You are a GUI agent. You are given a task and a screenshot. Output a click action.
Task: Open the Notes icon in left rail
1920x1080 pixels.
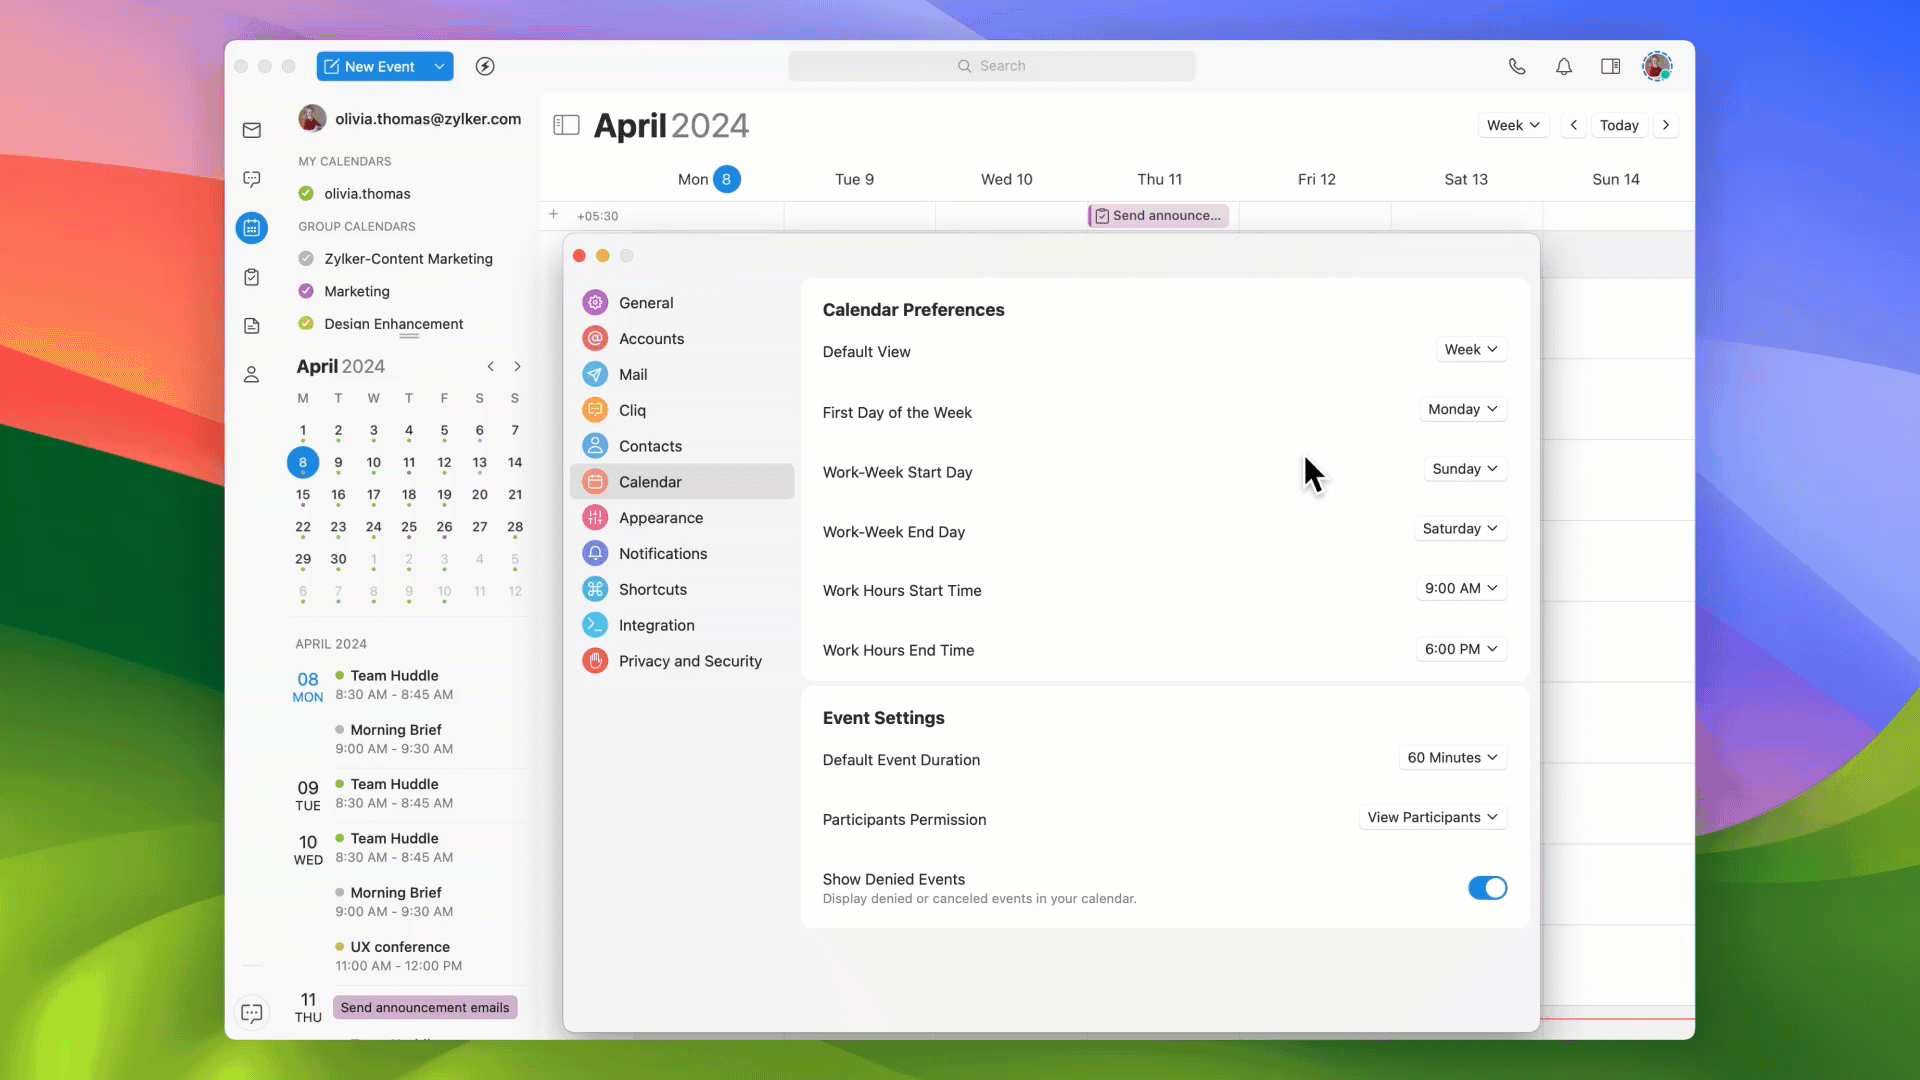coord(252,326)
